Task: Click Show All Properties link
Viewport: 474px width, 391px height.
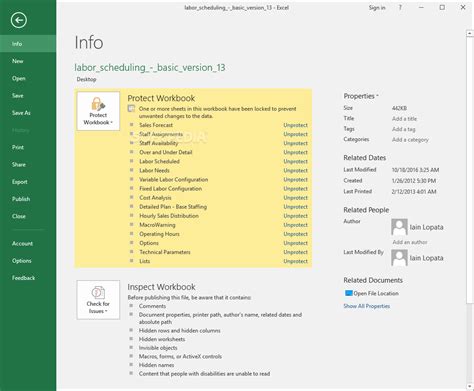Action: 366,306
